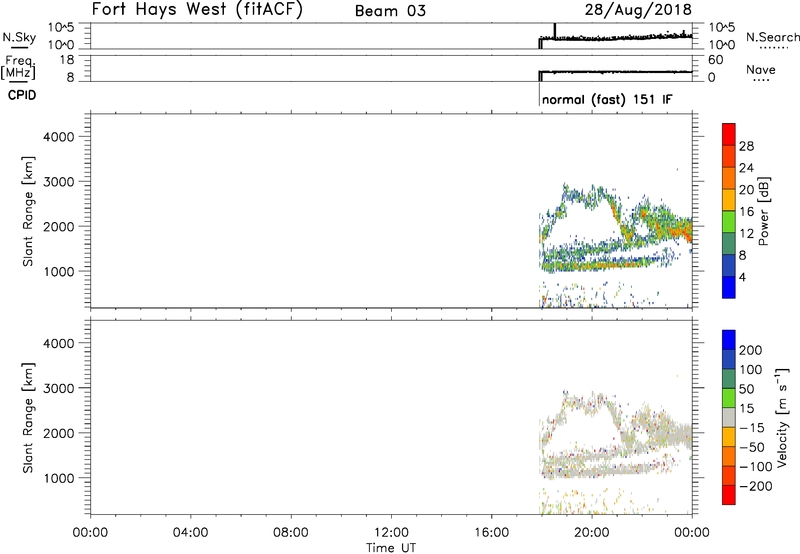Click the '16:00' time tick label
Image resolution: width=800 pixels, height=554 pixels.
492,533
